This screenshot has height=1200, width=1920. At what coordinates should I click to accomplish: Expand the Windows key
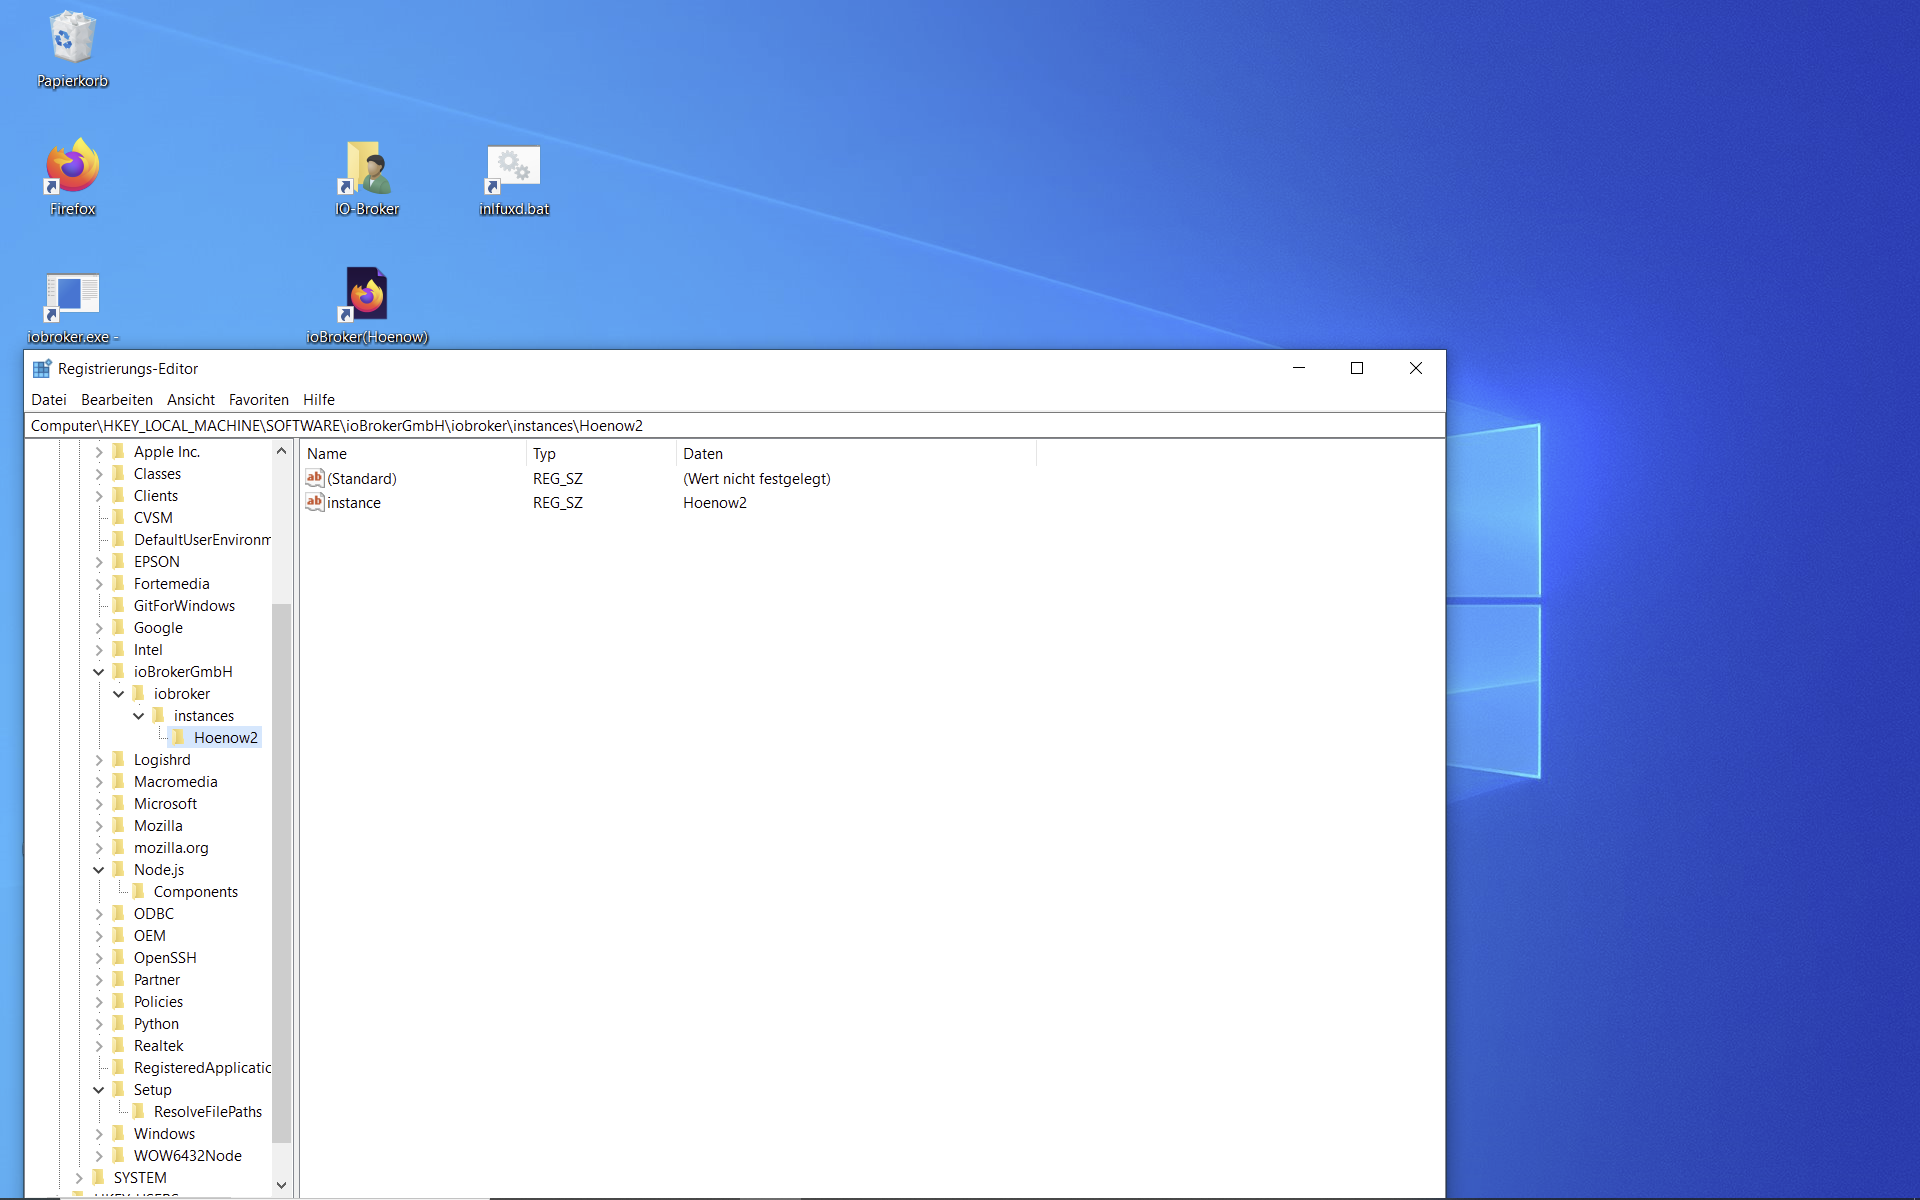pyautogui.click(x=99, y=1134)
